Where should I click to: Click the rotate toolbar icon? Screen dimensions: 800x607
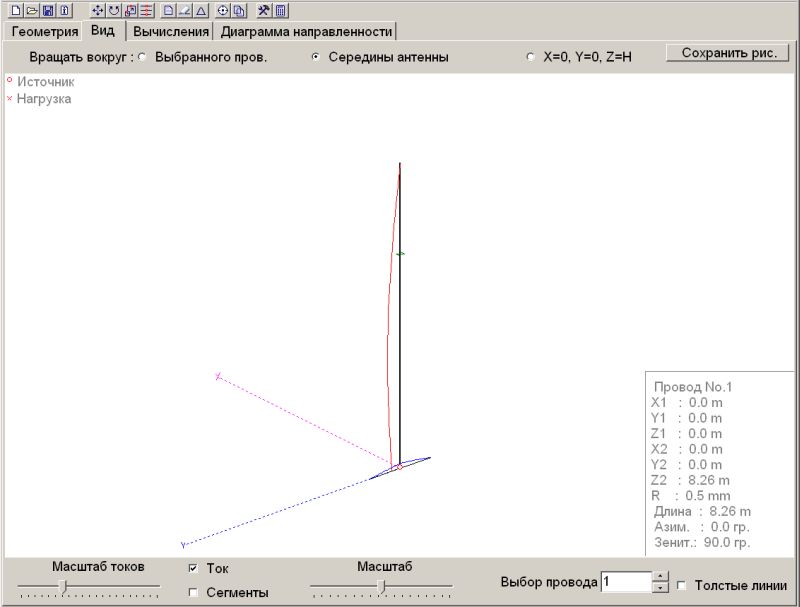coord(114,10)
